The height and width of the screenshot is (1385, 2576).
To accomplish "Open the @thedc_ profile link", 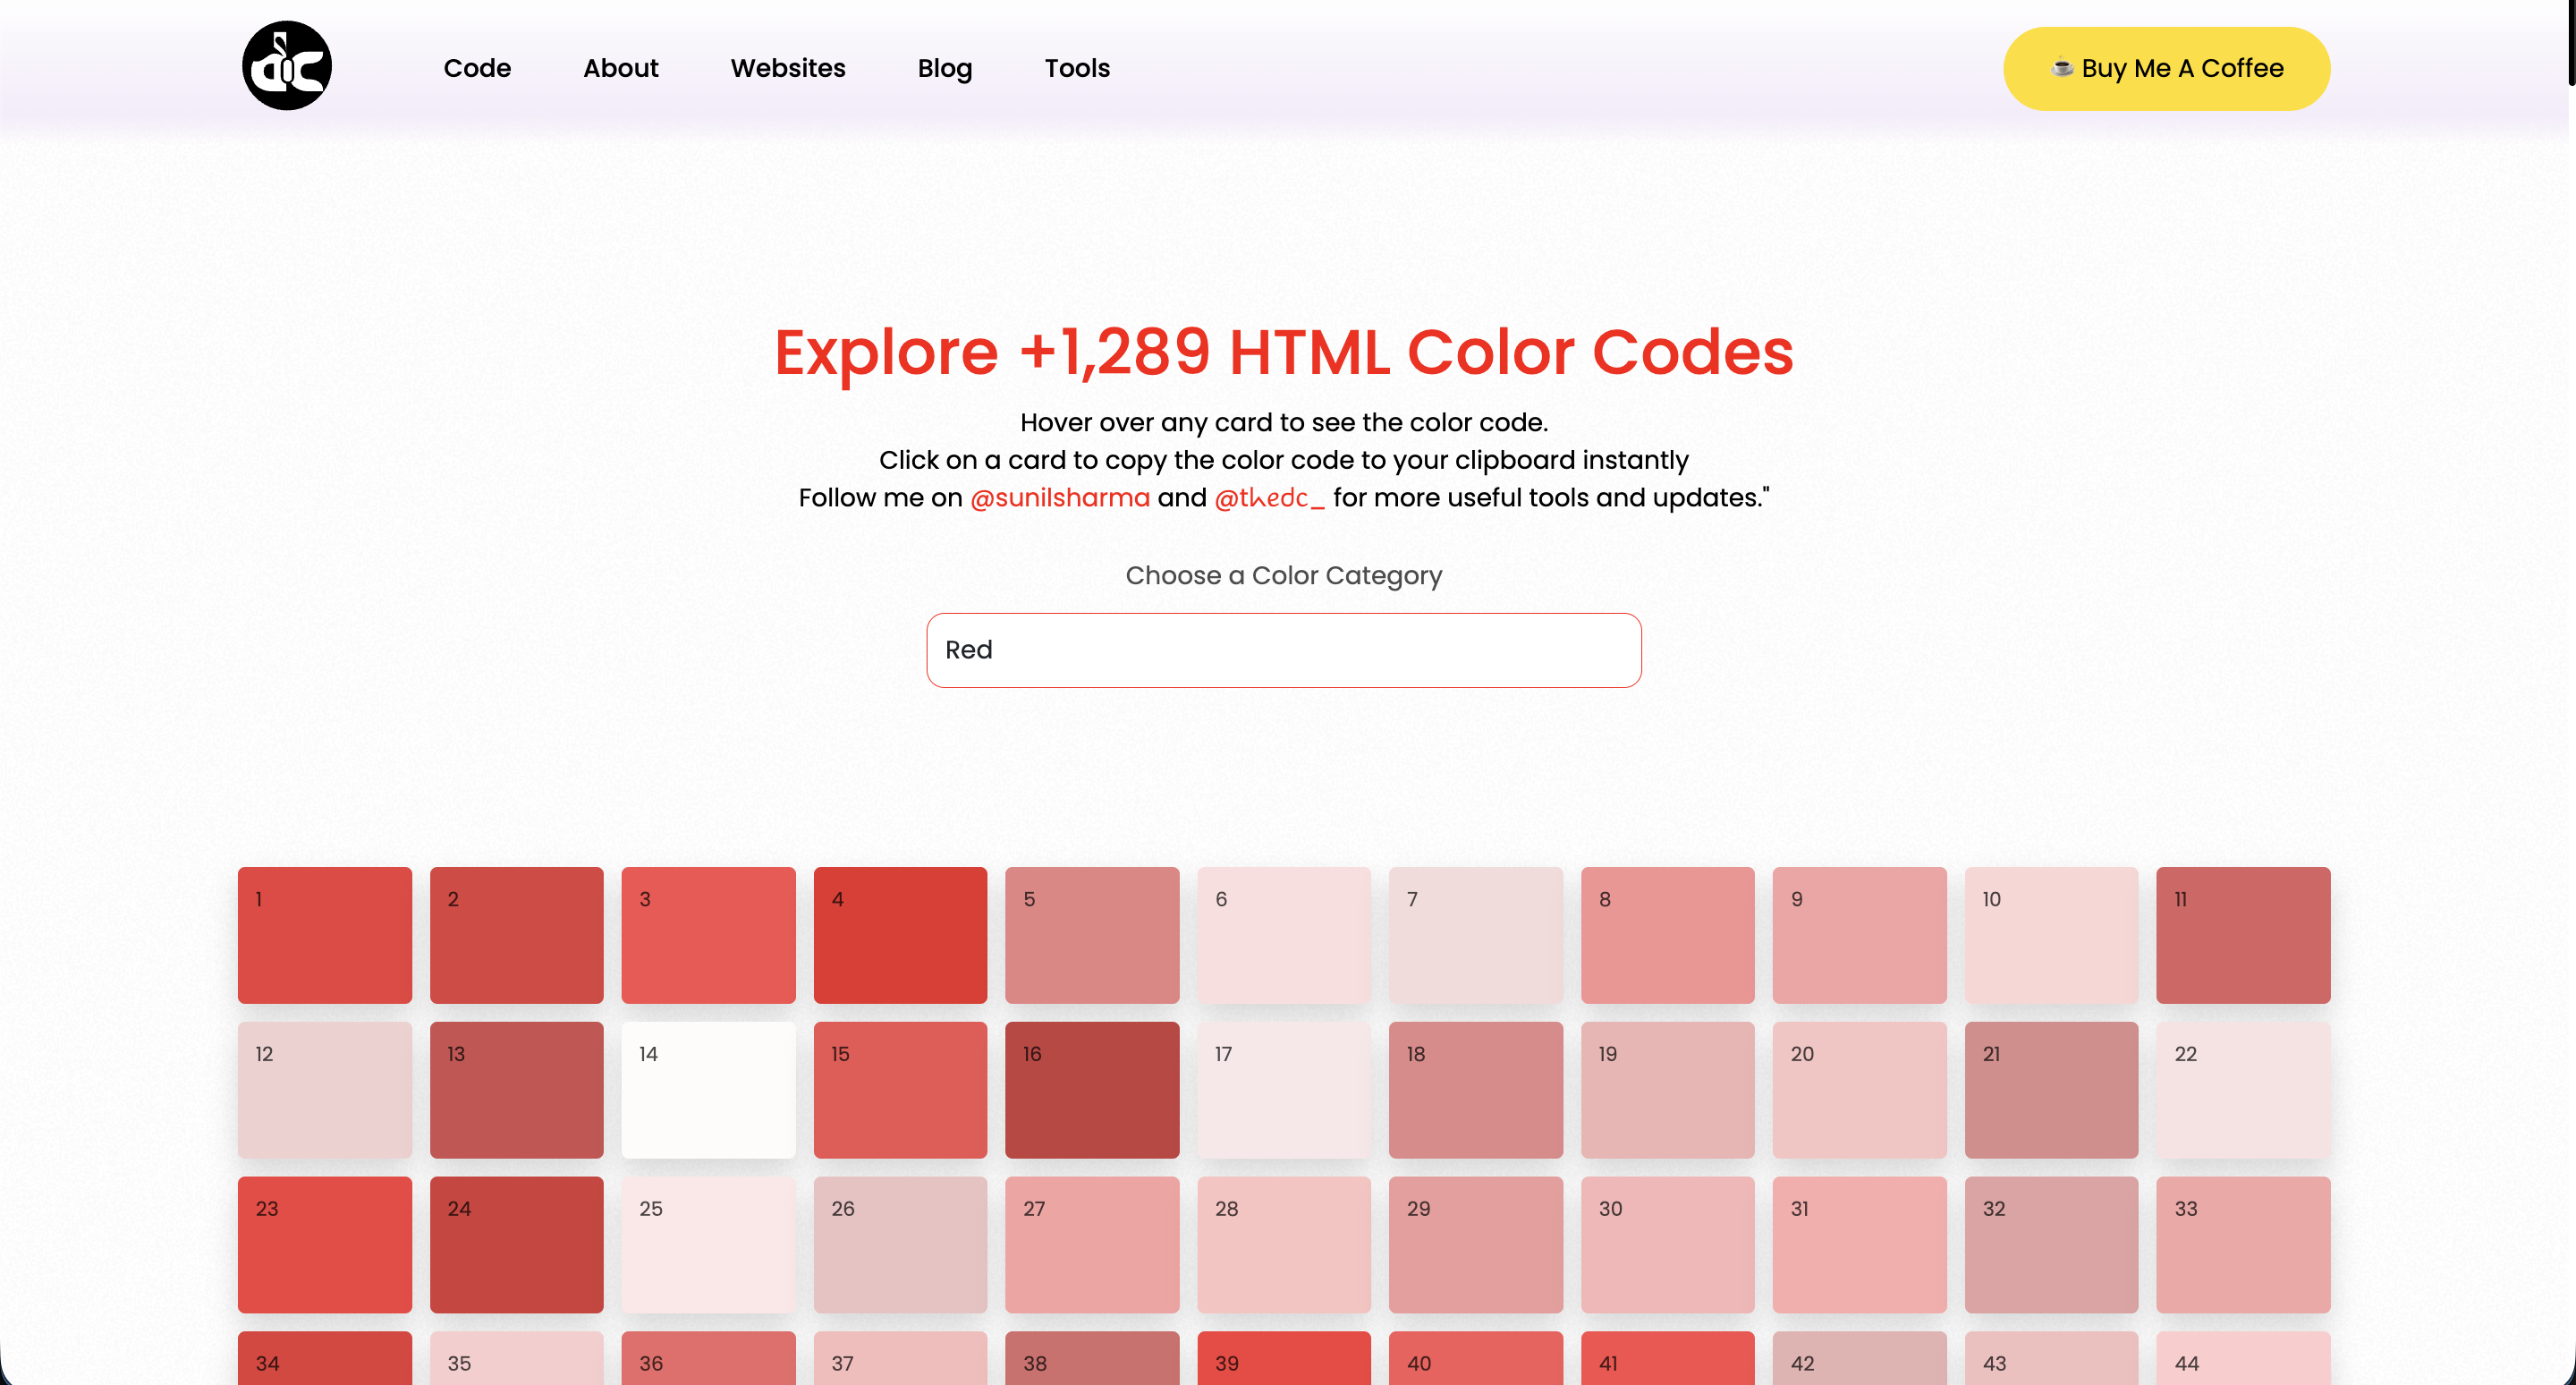I will pyautogui.click(x=1269, y=497).
